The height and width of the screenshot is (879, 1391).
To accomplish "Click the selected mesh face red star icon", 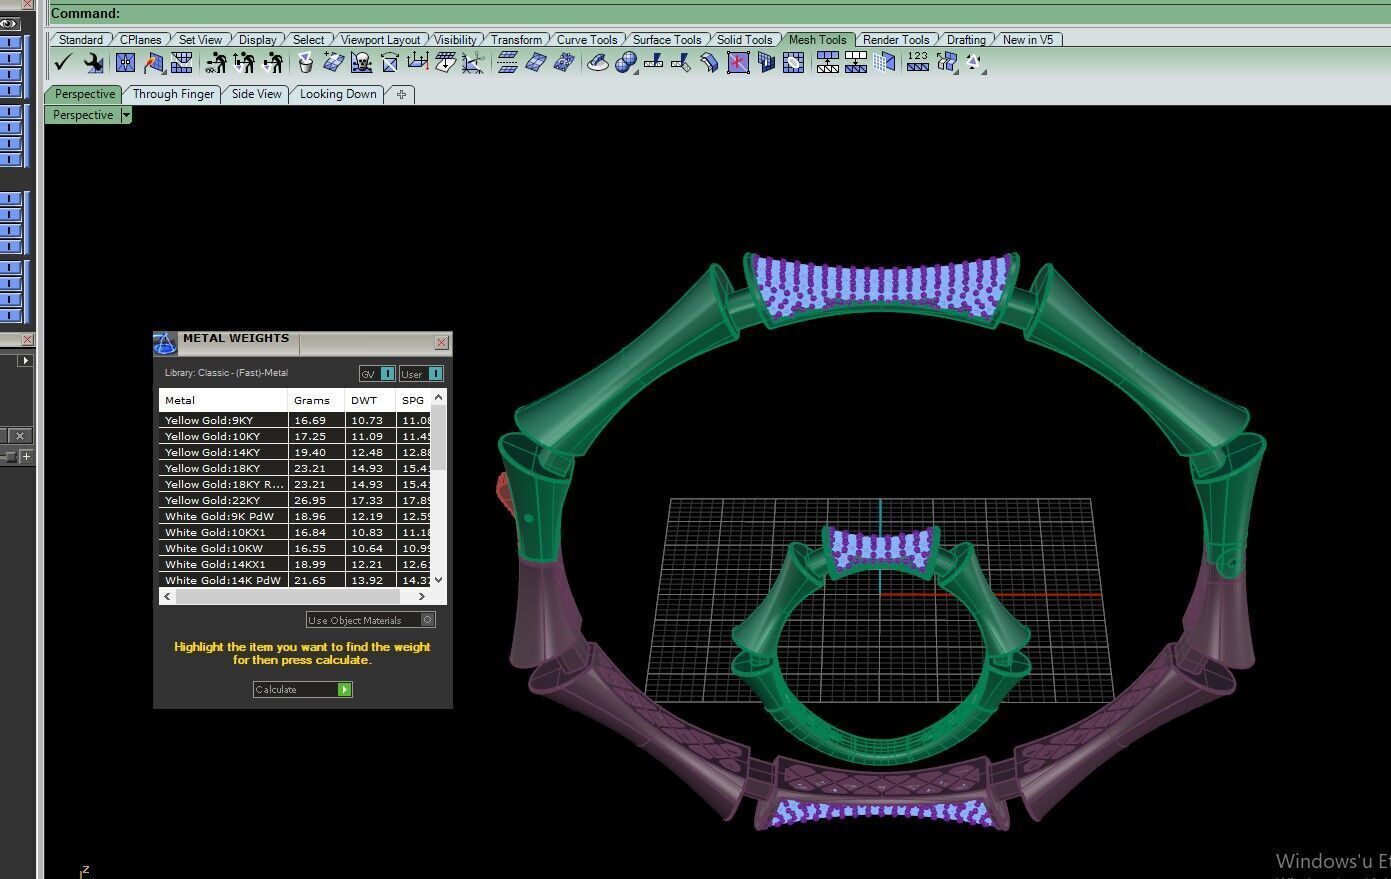I will (x=738, y=63).
